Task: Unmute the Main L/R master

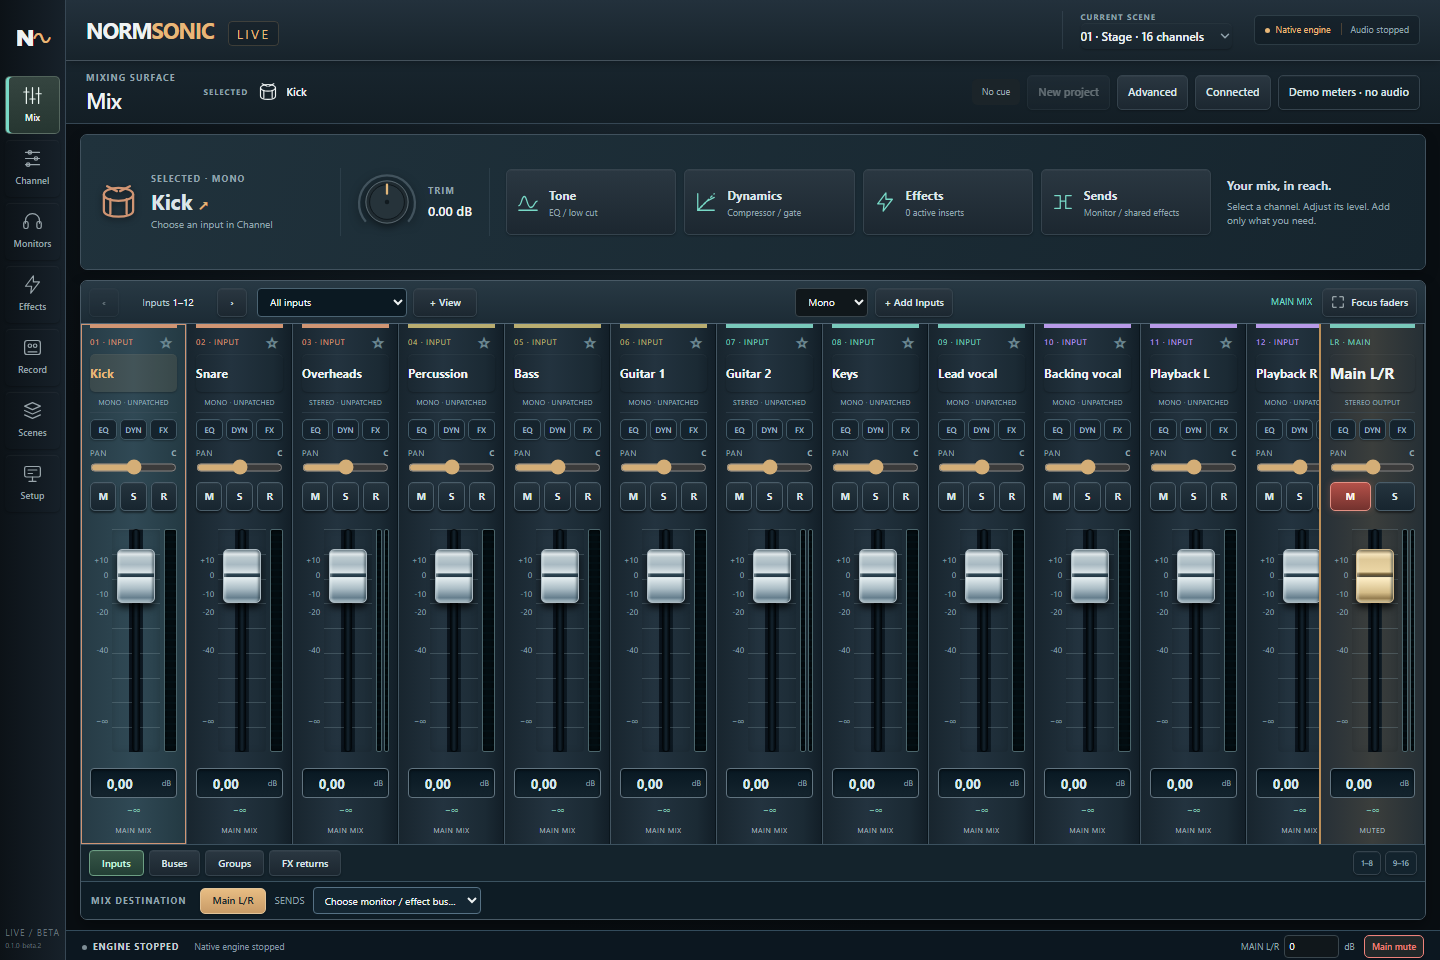Action: click(1350, 497)
